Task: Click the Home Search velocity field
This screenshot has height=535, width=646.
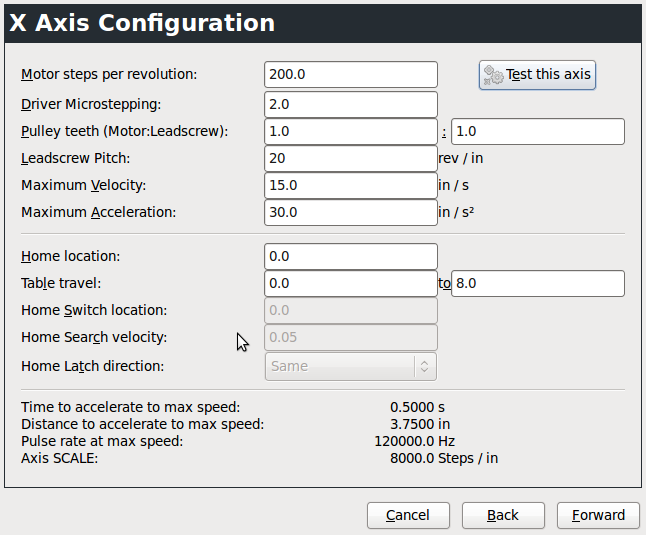Action: click(351, 337)
